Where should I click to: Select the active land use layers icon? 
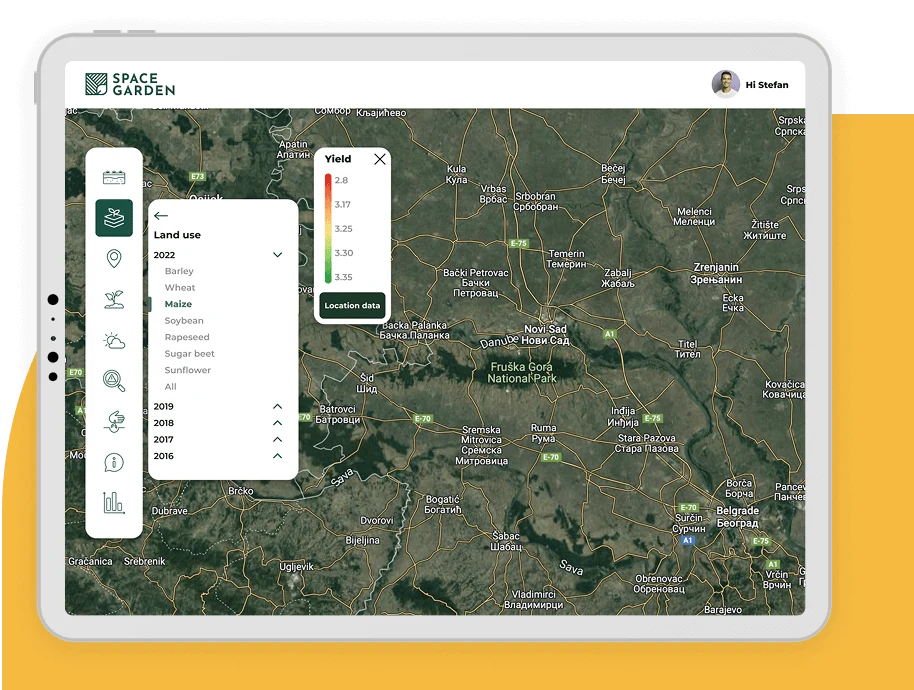click(x=114, y=218)
